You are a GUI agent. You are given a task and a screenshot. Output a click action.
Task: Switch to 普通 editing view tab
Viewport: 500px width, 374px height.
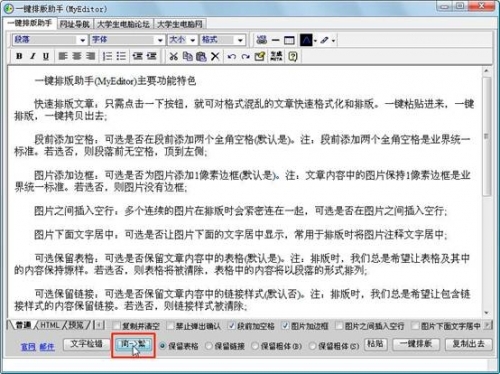click(23, 325)
